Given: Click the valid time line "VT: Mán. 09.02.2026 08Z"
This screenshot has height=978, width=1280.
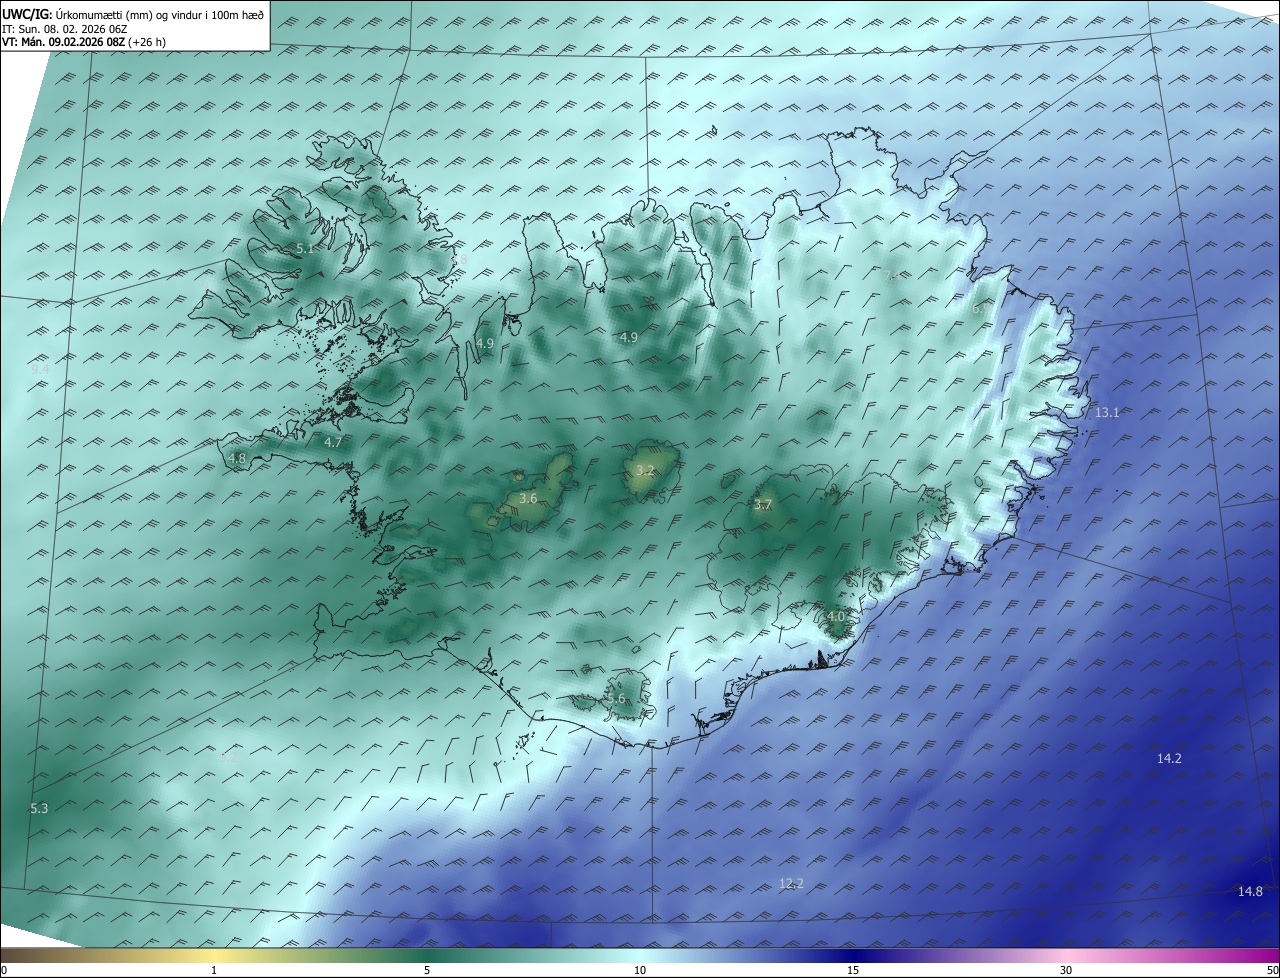Looking at the screenshot, I should 63,43.
